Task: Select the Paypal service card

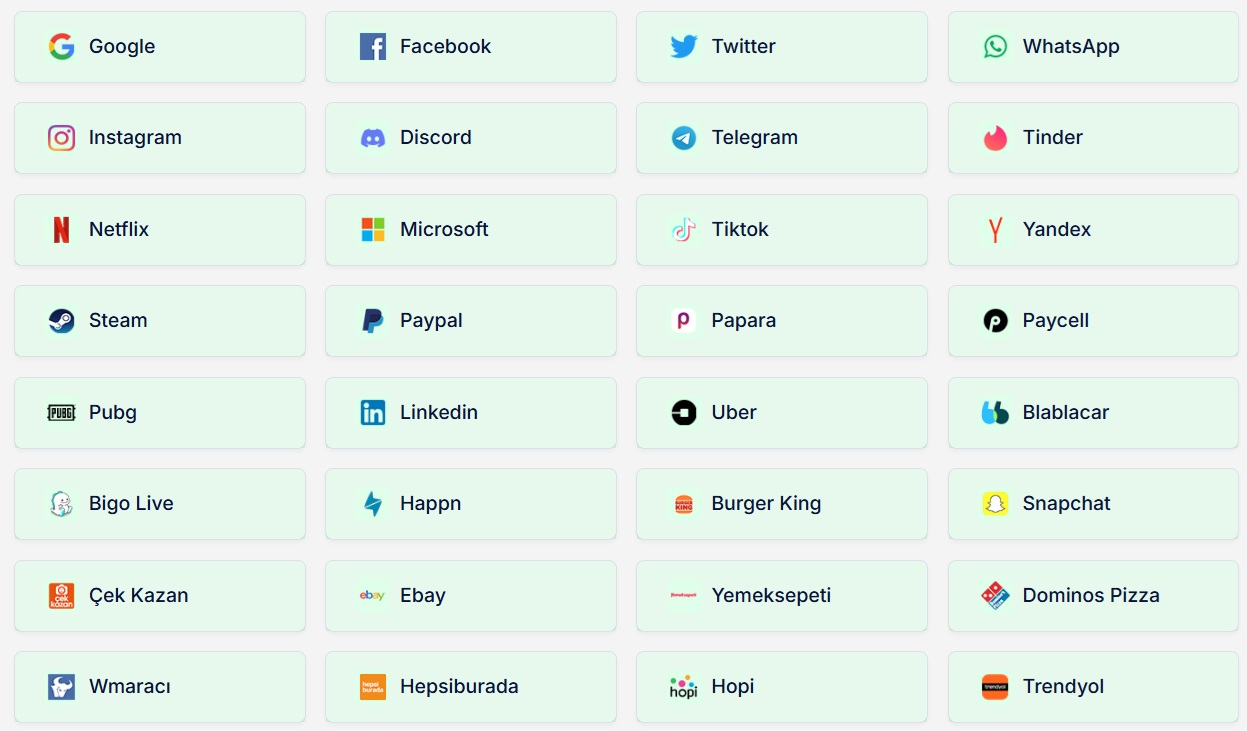Action: [470, 321]
